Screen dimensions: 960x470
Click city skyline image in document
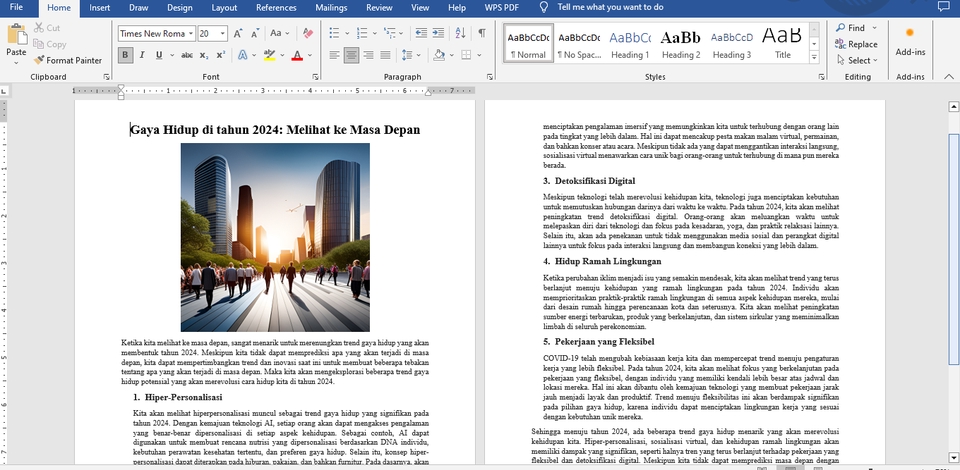click(x=275, y=237)
